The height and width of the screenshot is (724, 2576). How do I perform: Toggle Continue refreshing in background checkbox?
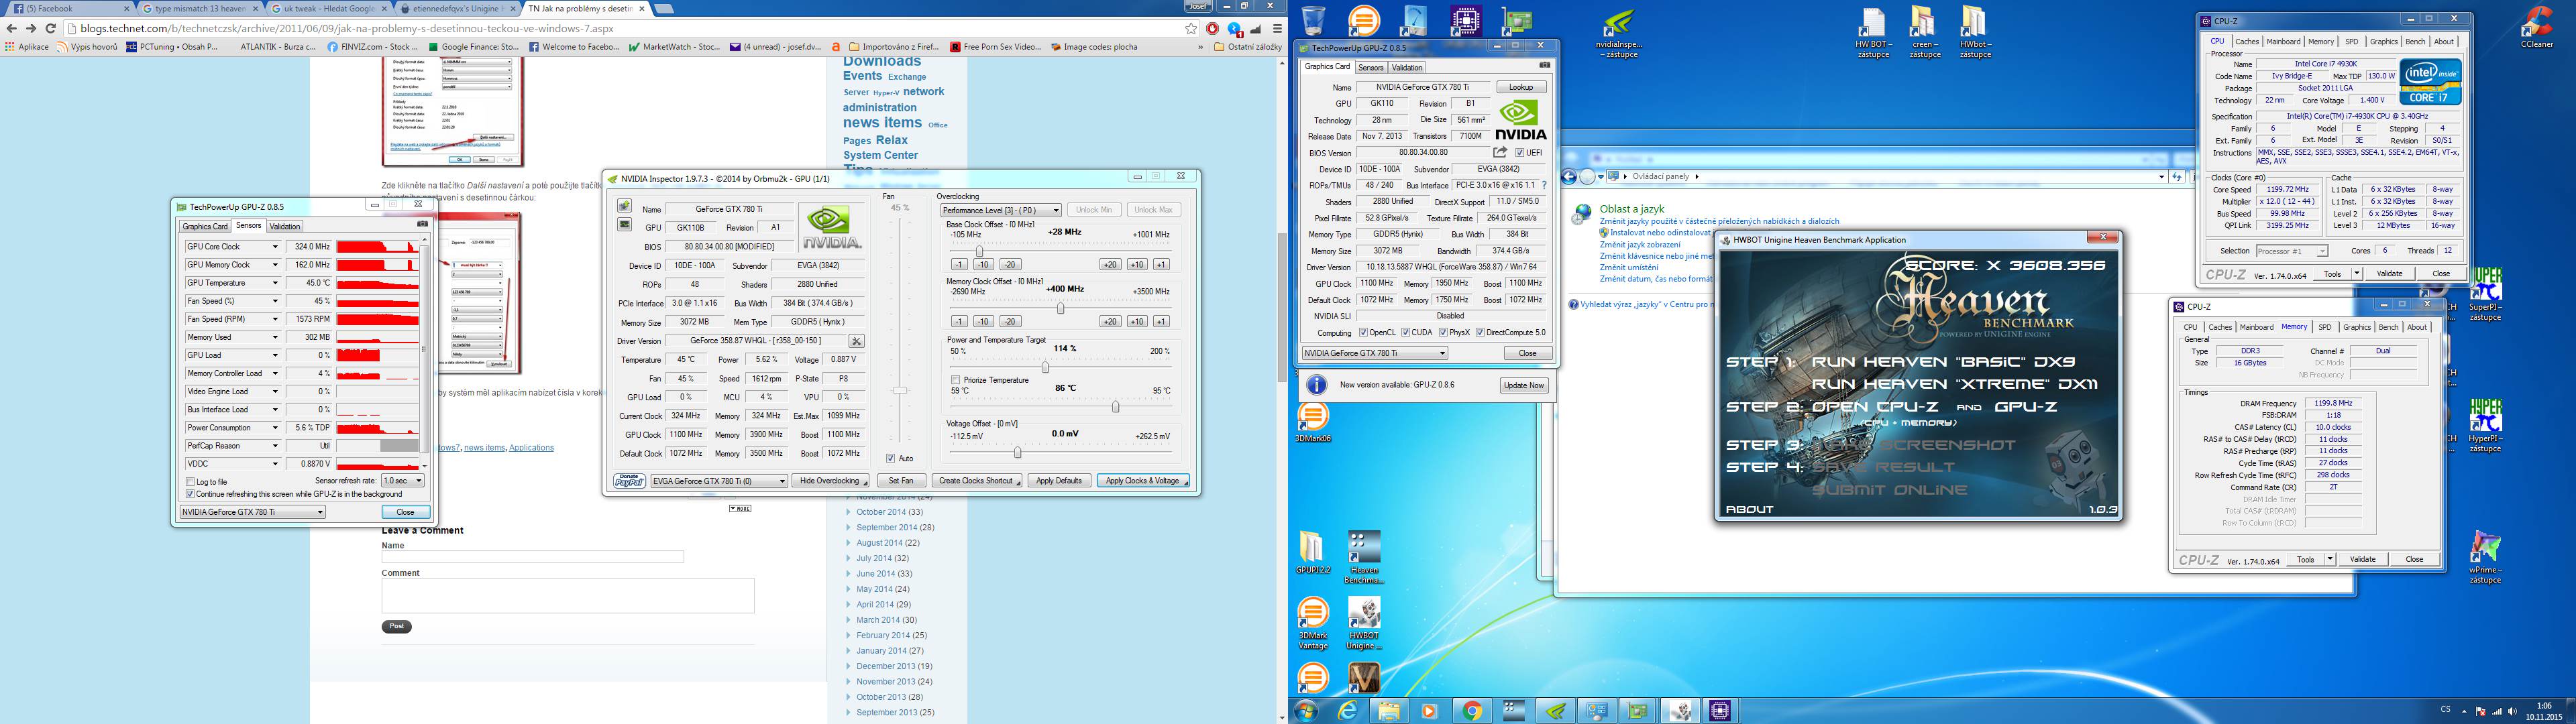190,494
